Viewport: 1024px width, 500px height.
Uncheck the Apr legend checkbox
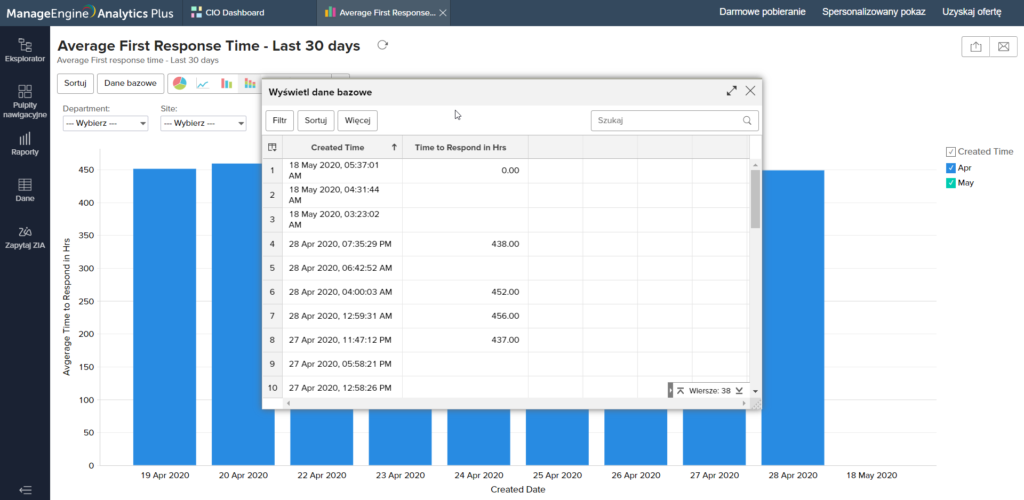click(951, 168)
